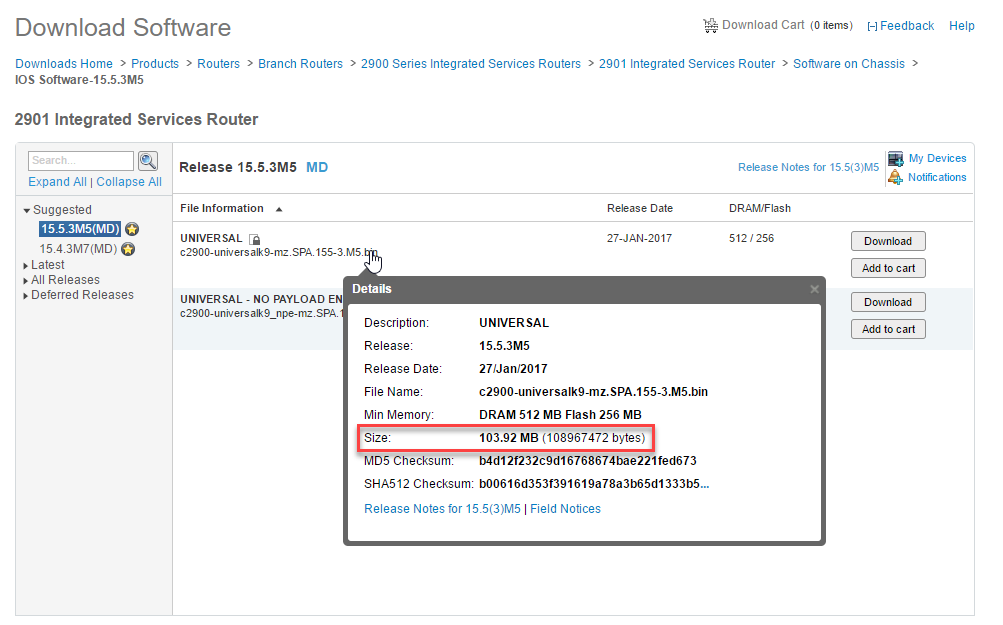1003x625 pixels.
Task: Download the NO PAYLOAD ENCRYPTION image
Action: (888, 302)
